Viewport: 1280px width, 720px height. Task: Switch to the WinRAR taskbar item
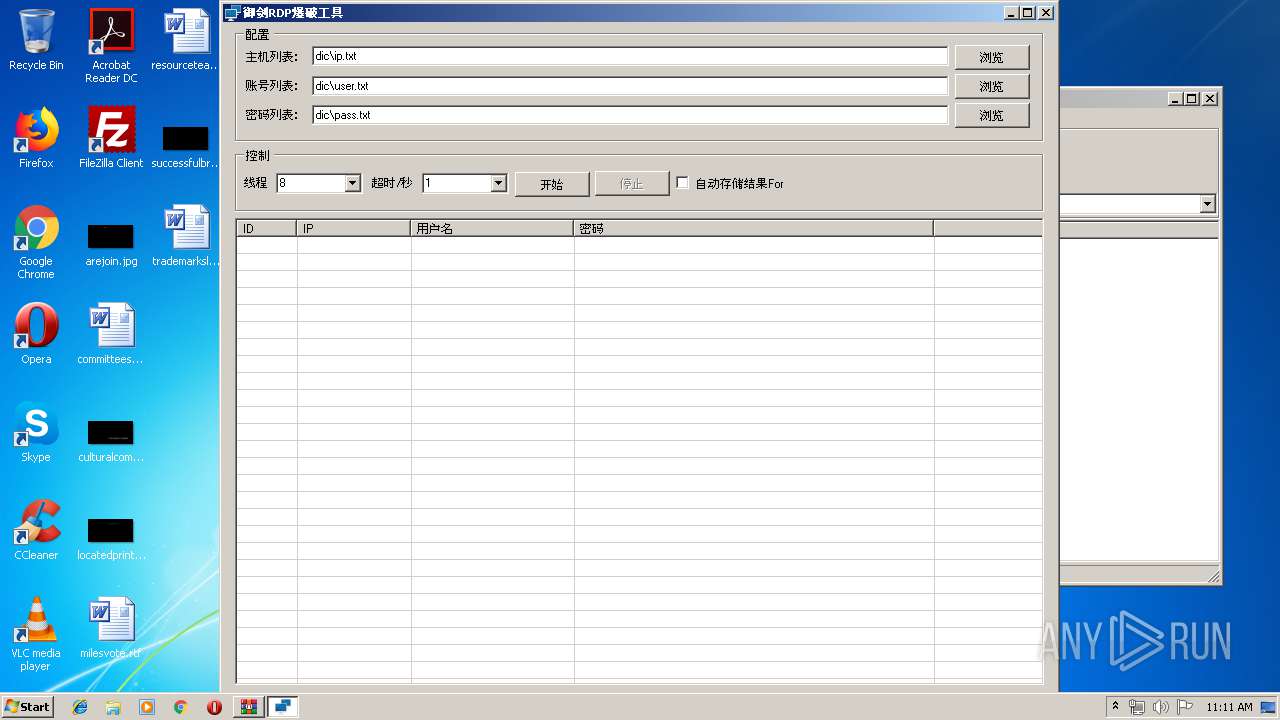(x=249, y=707)
